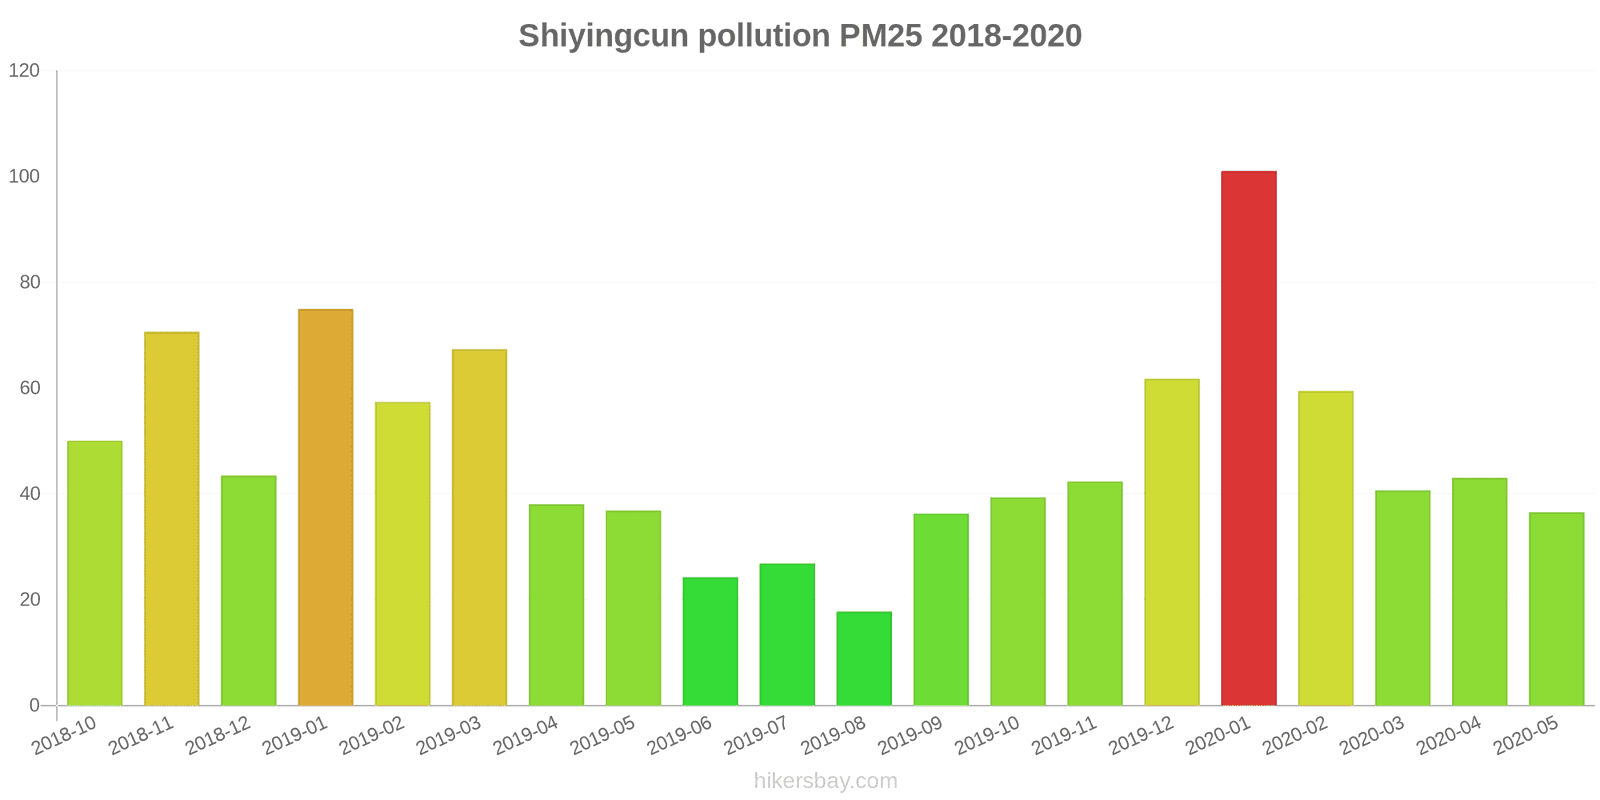The image size is (1600, 800).
Task: Click the 100 y-axis tick label
Action: click(x=24, y=177)
